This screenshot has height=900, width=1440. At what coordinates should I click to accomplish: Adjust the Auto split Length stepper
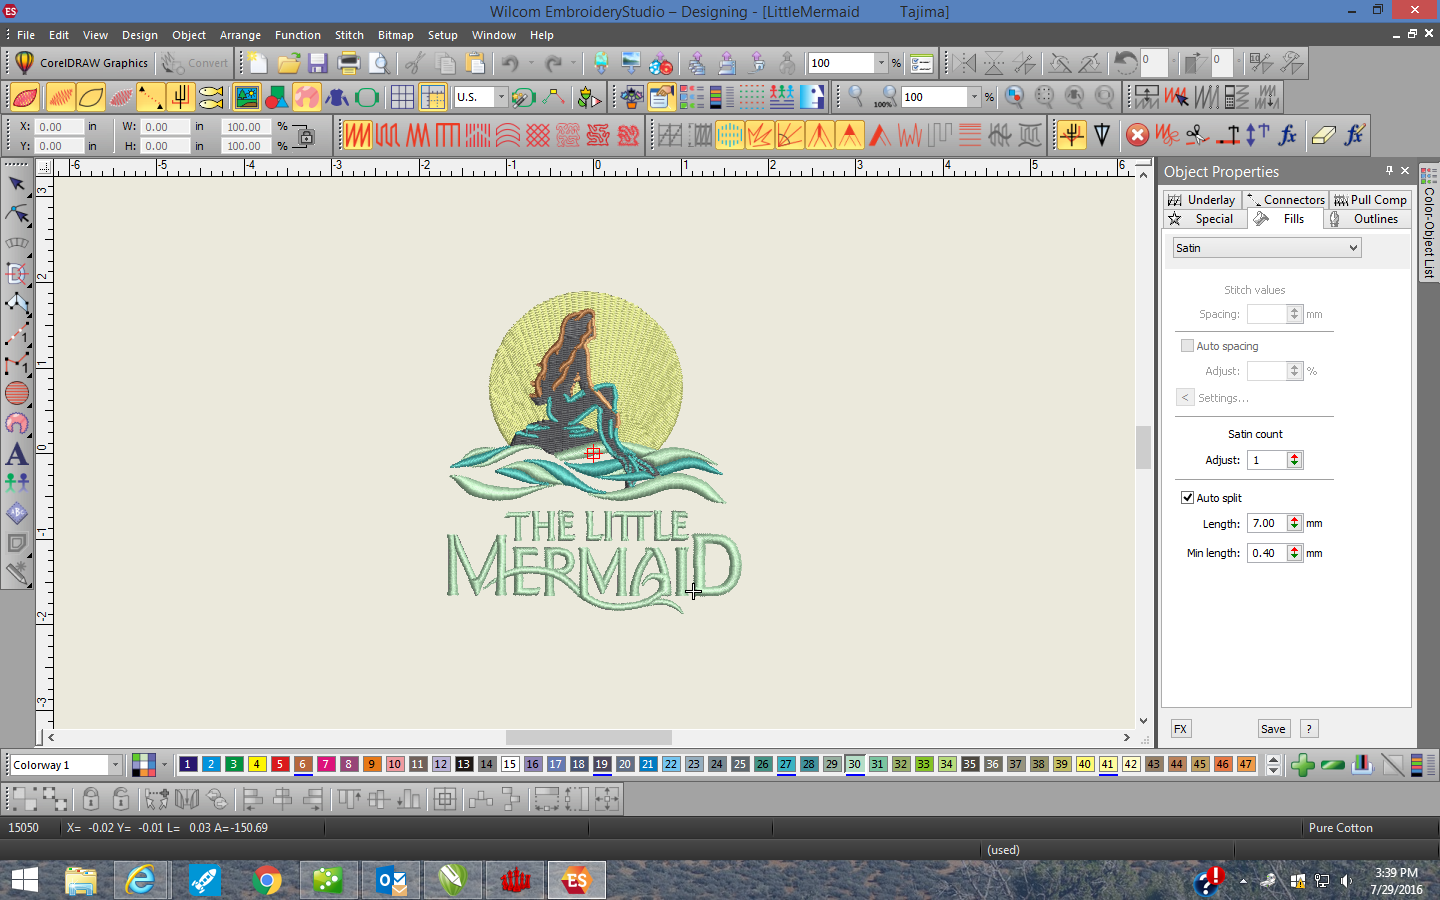coord(1294,523)
